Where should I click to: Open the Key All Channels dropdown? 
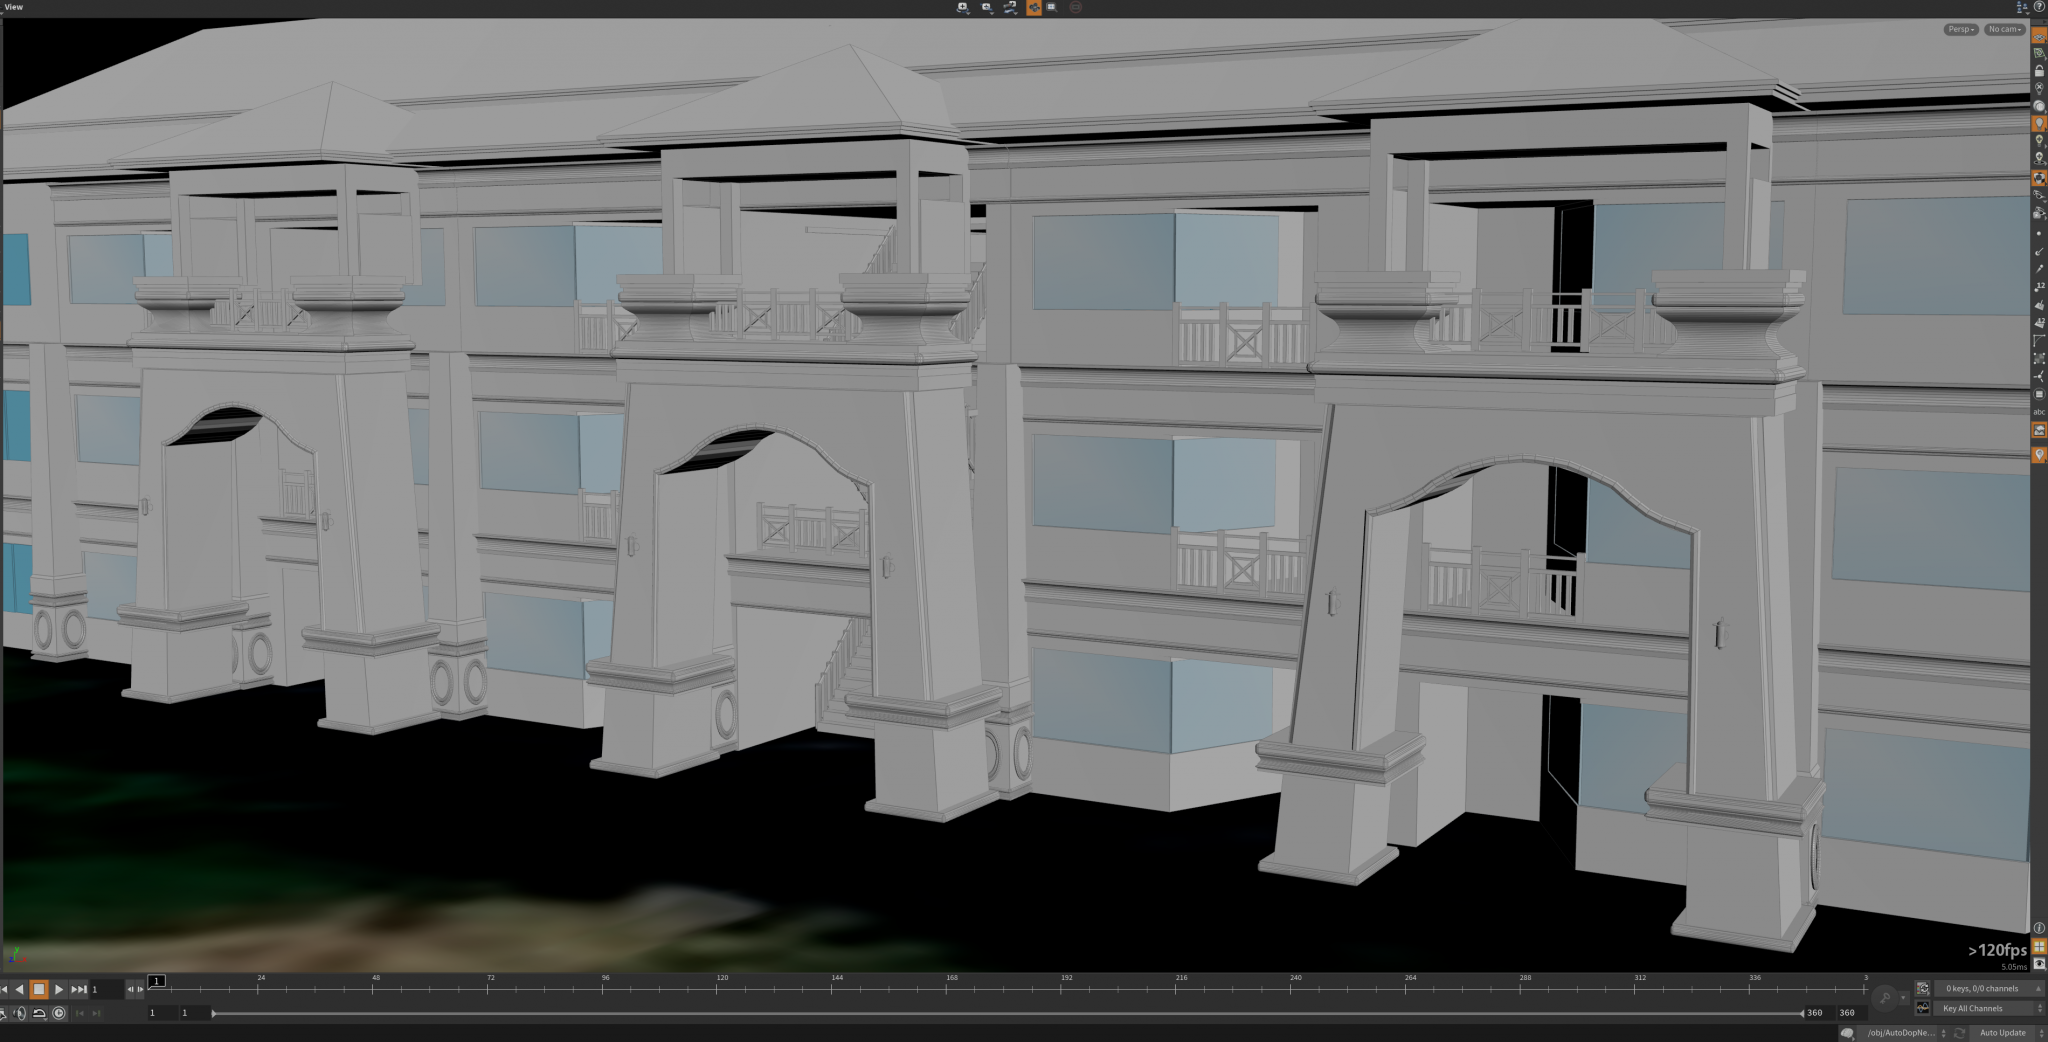(x=1988, y=1009)
